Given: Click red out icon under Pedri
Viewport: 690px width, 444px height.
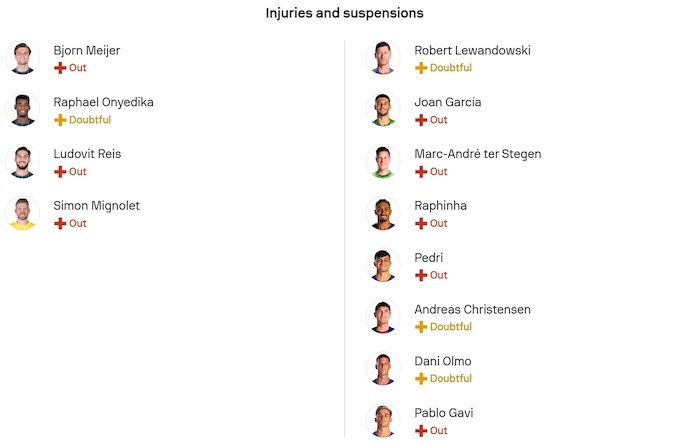Looking at the screenshot, I should coord(421,275).
